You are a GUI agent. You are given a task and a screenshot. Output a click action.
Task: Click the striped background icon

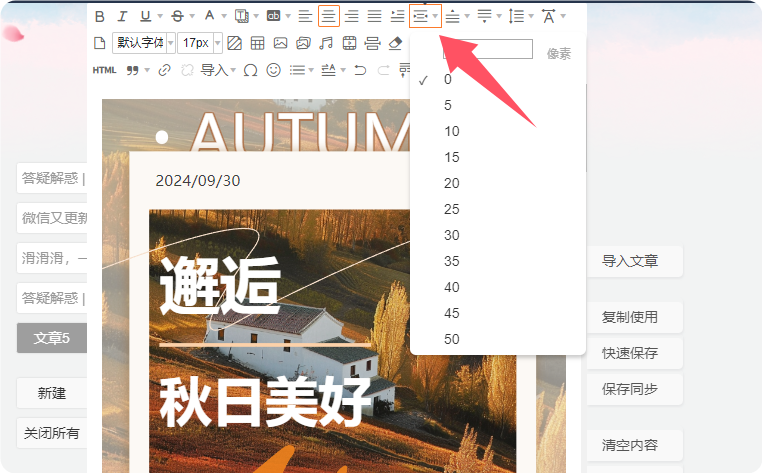click(234, 43)
